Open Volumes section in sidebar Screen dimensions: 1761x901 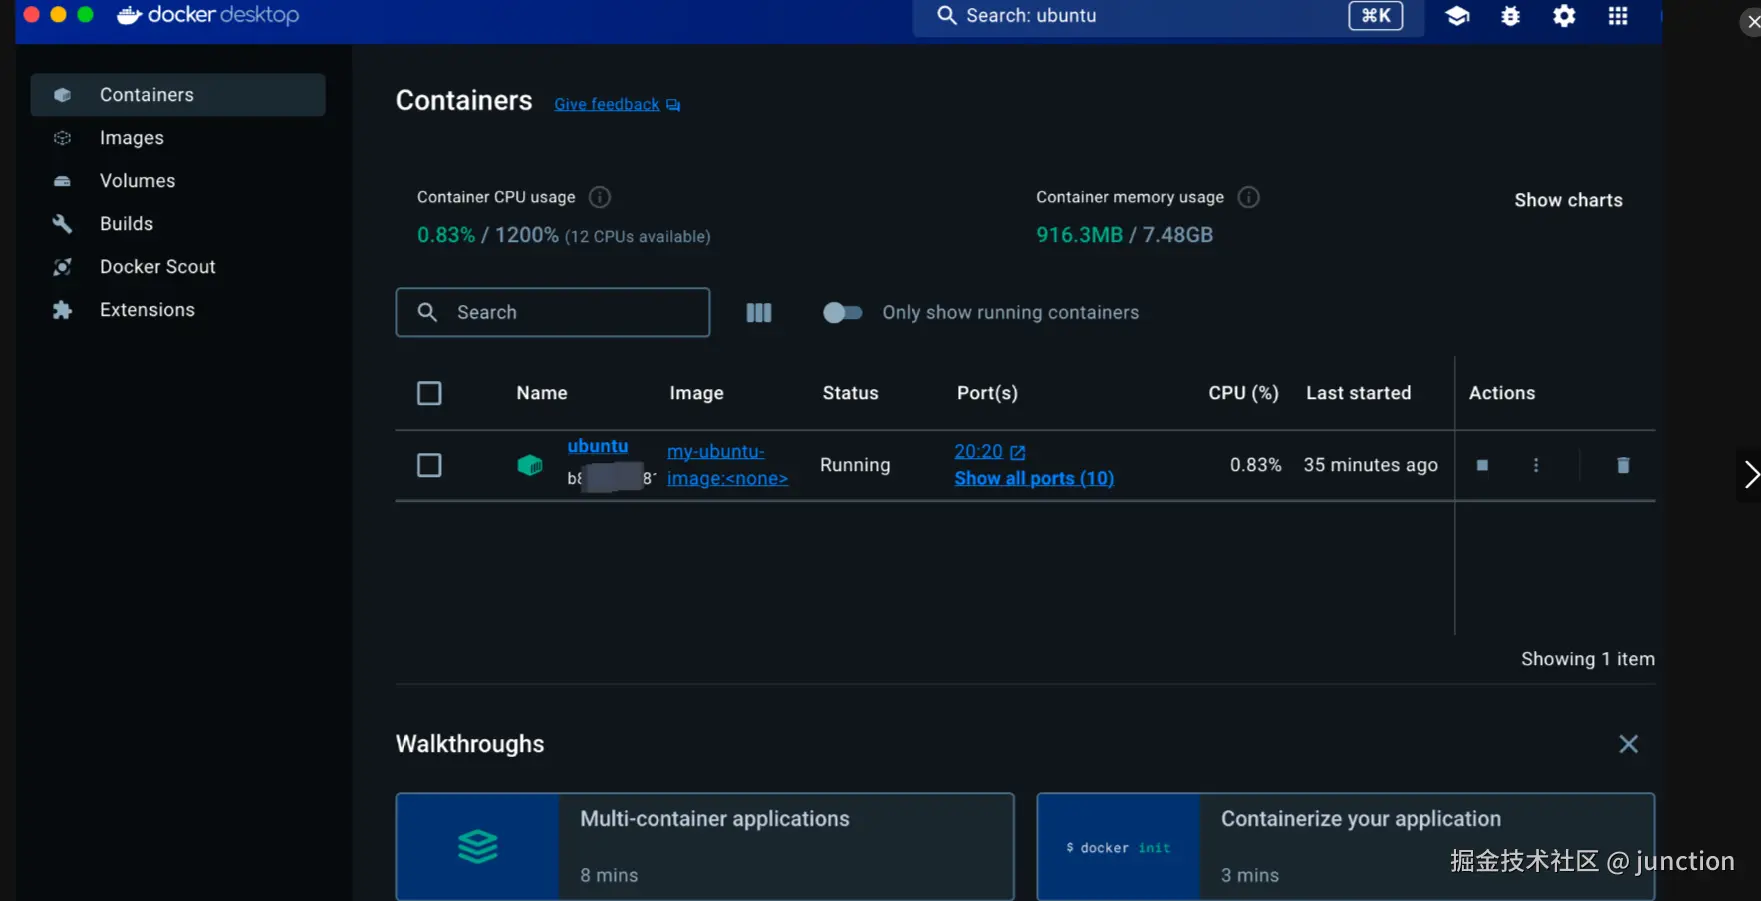178,181
